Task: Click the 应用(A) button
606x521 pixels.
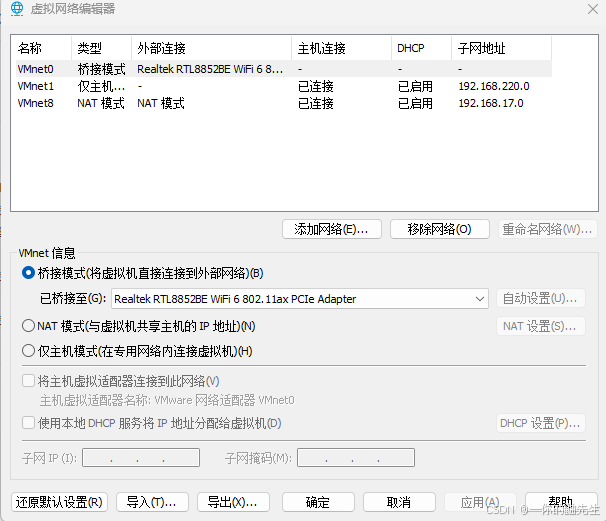Action: point(480,502)
